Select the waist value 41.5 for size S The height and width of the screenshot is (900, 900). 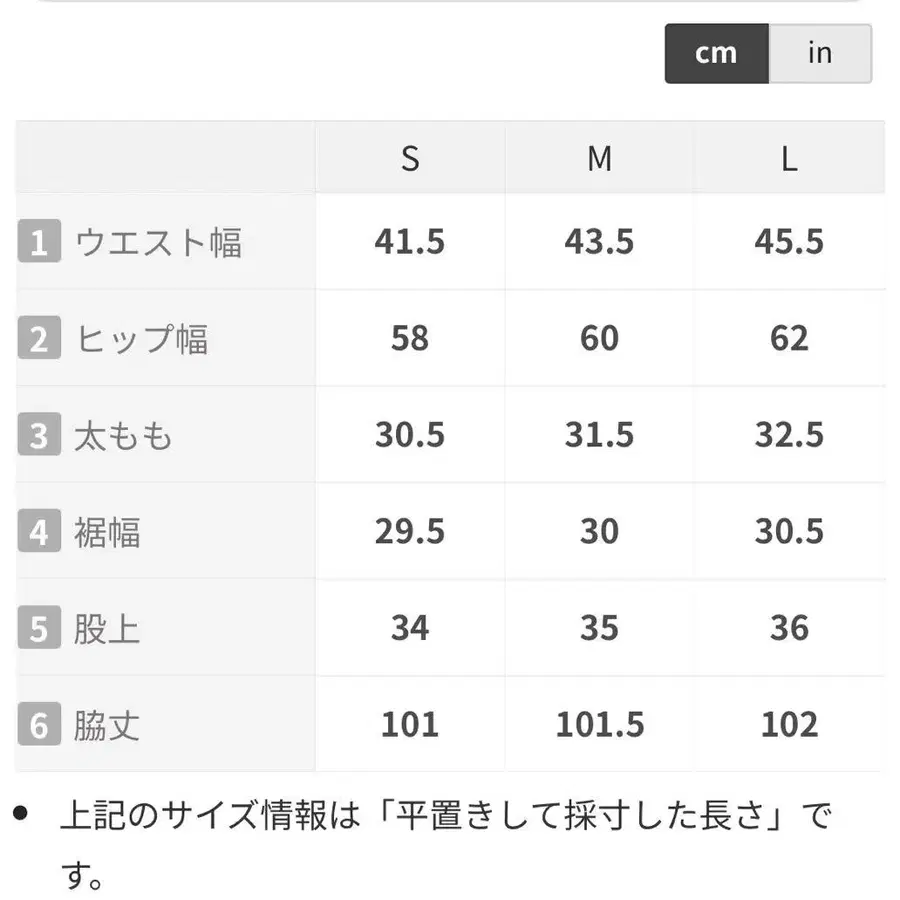click(x=409, y=241)
